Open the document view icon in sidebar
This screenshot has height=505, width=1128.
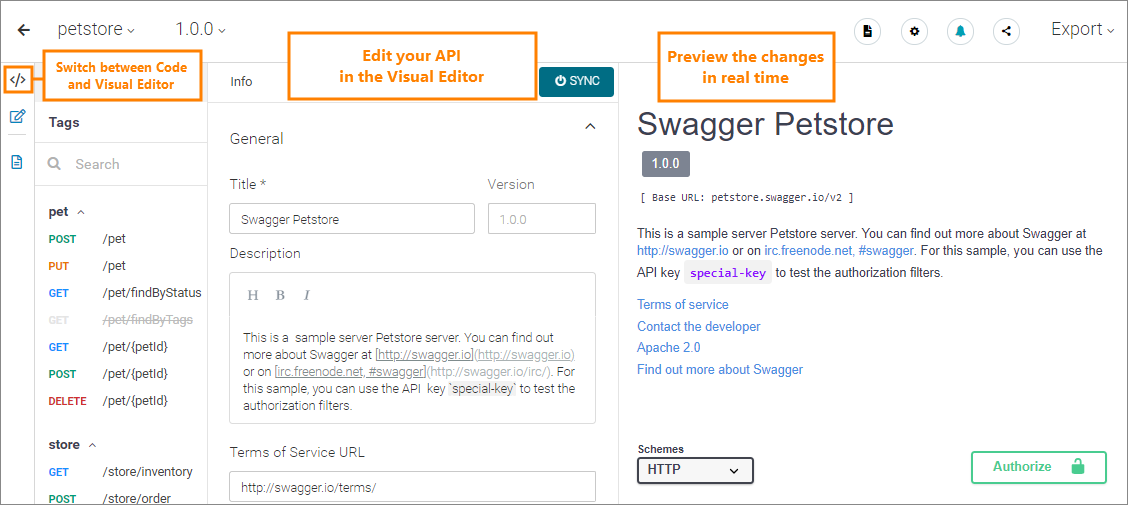pyautogui.click(x=17, y=162)
